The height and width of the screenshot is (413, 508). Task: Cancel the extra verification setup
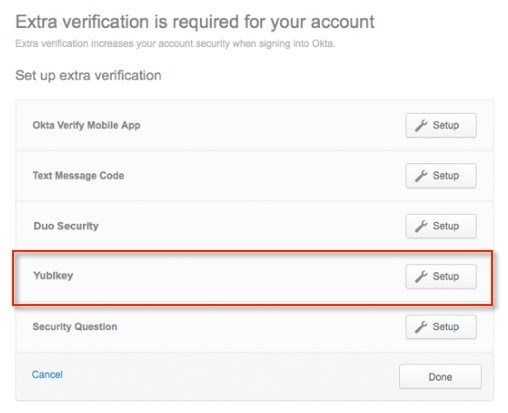[x=47, y=374]
